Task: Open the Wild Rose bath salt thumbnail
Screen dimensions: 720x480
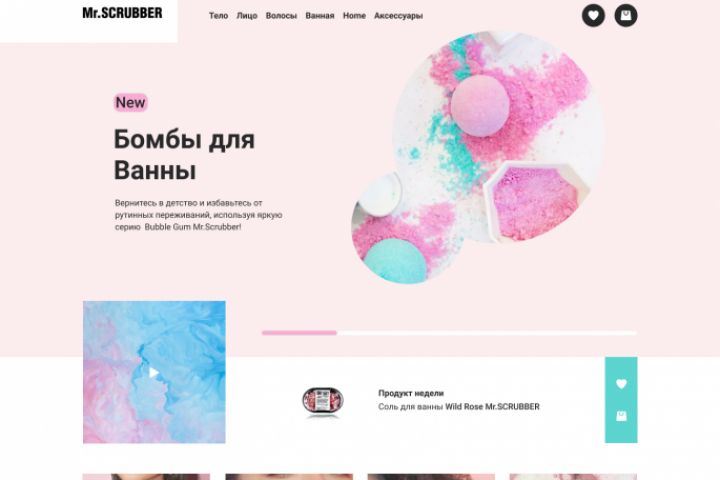Action: point(323,401)
